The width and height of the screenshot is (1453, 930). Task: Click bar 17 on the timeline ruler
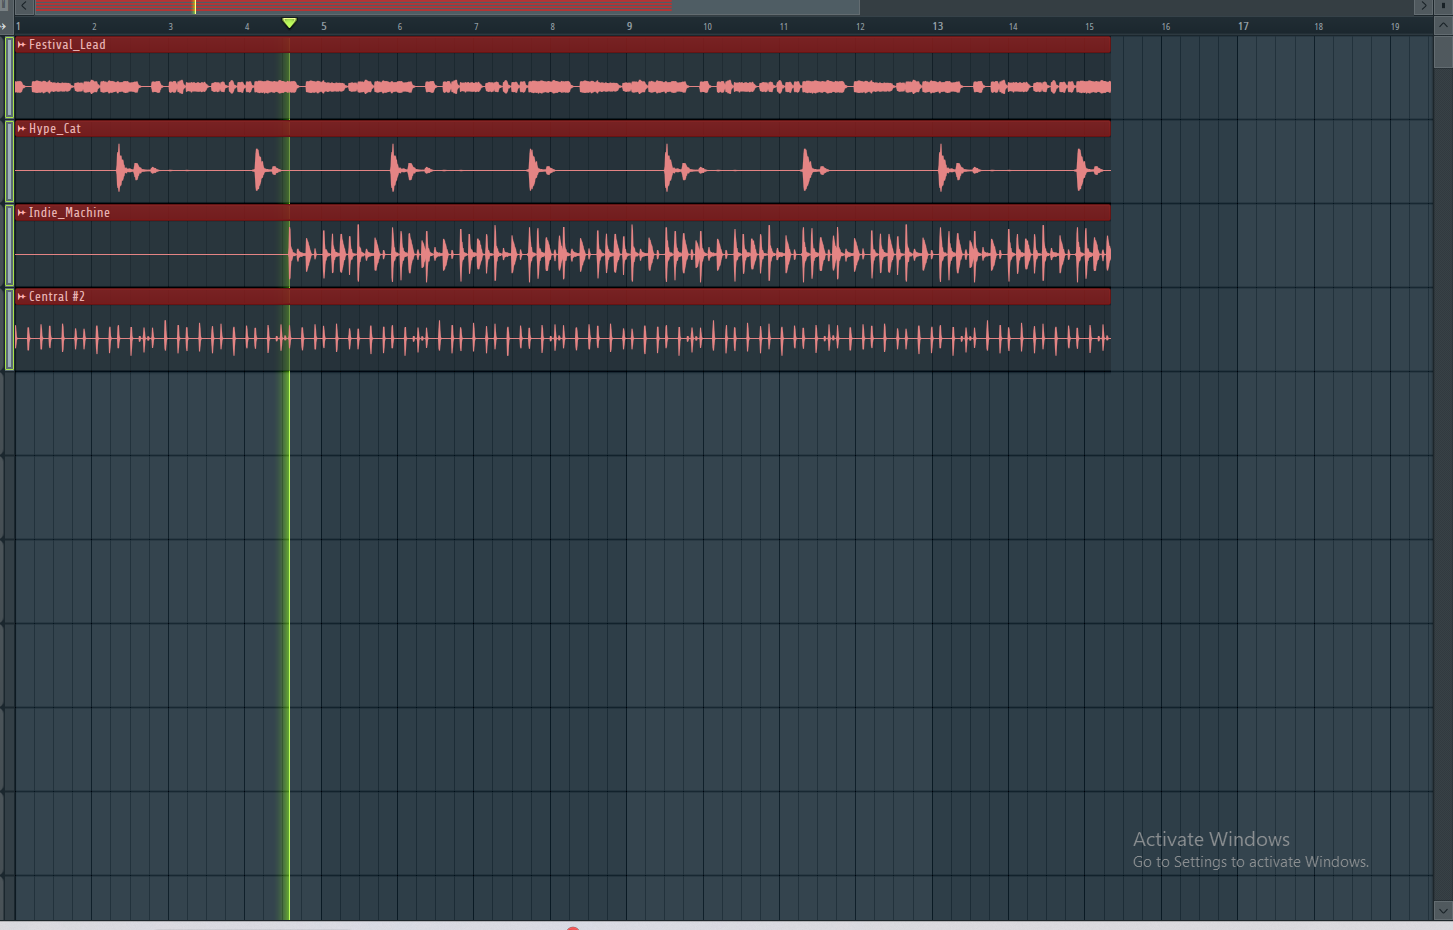coord(1243,26)
